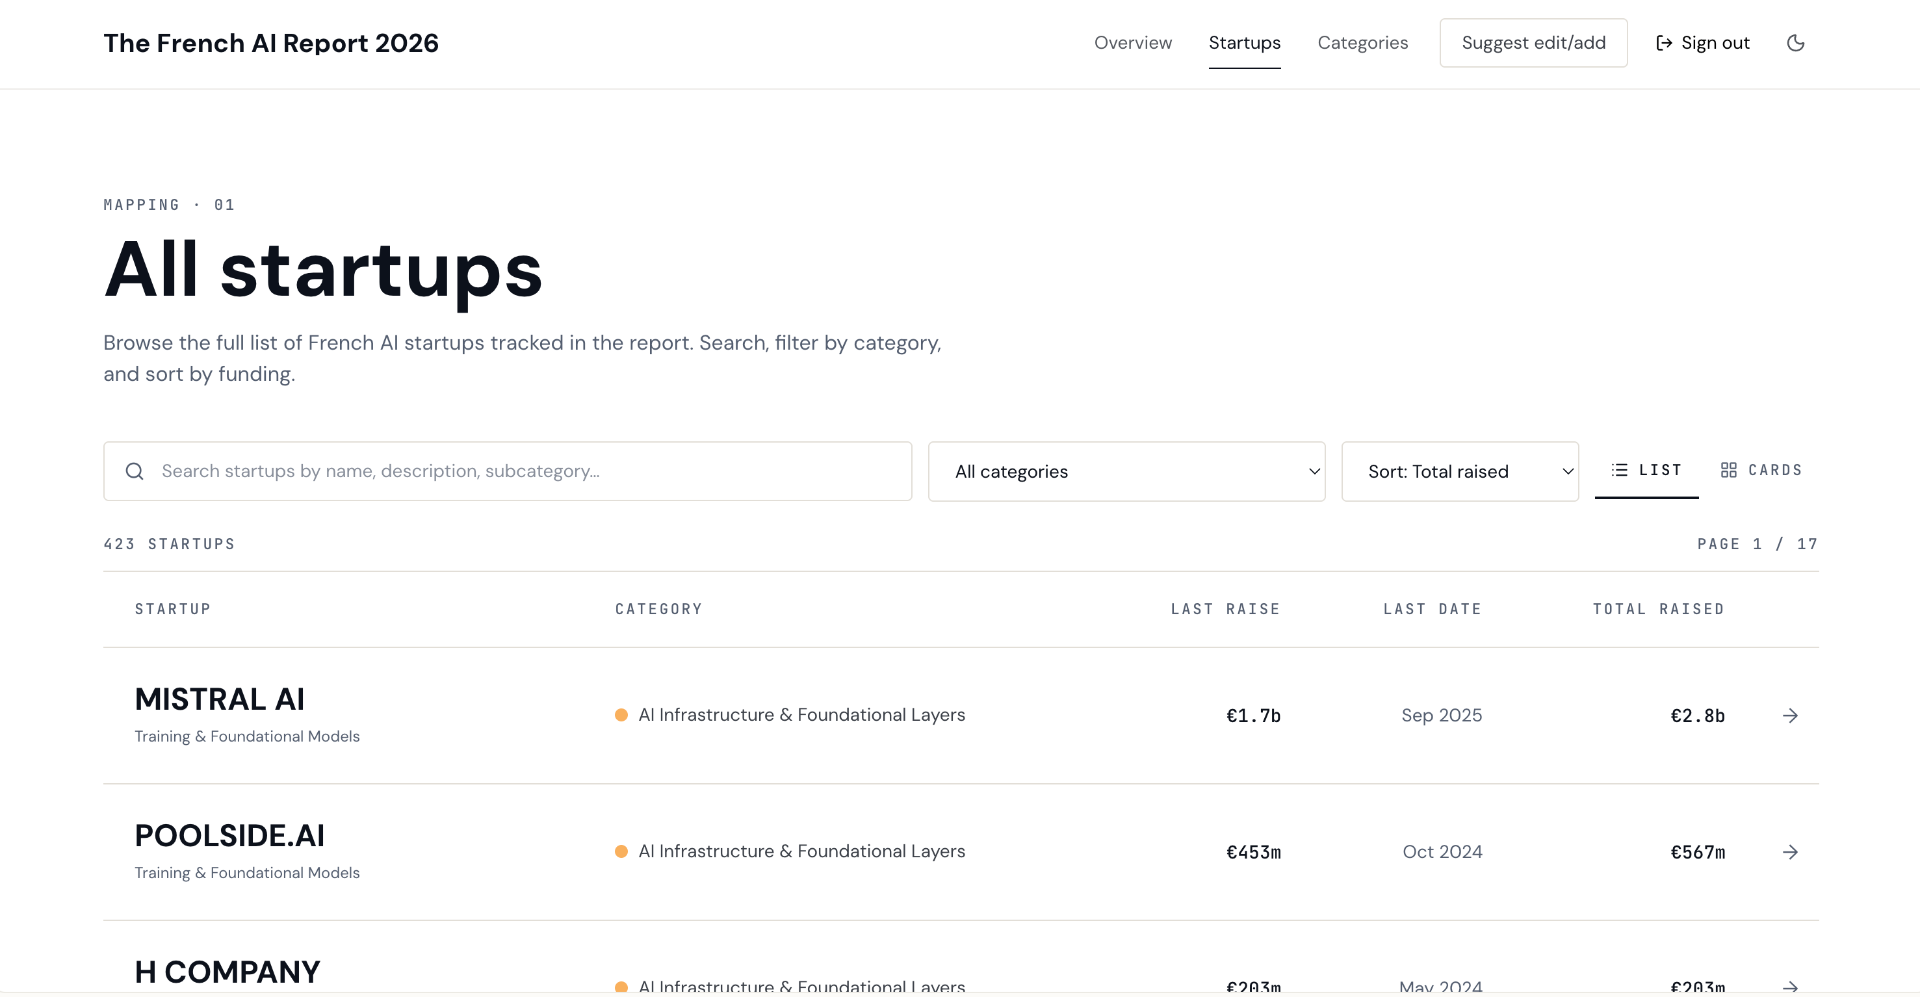Click the TOTAL RAISED column header
Image resolution: width=1920 pixels, height=997 pixels.
(1659, 609)
